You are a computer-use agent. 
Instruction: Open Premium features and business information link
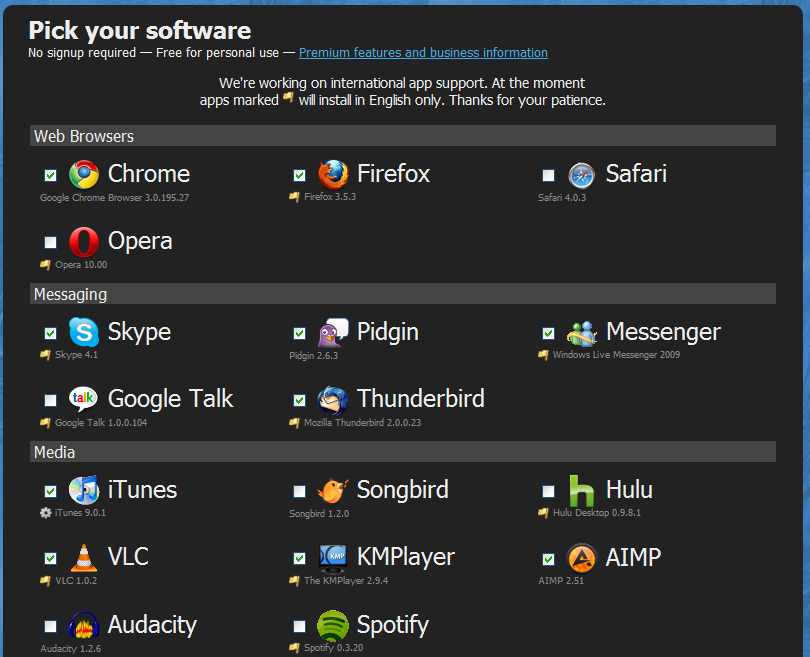423,53
